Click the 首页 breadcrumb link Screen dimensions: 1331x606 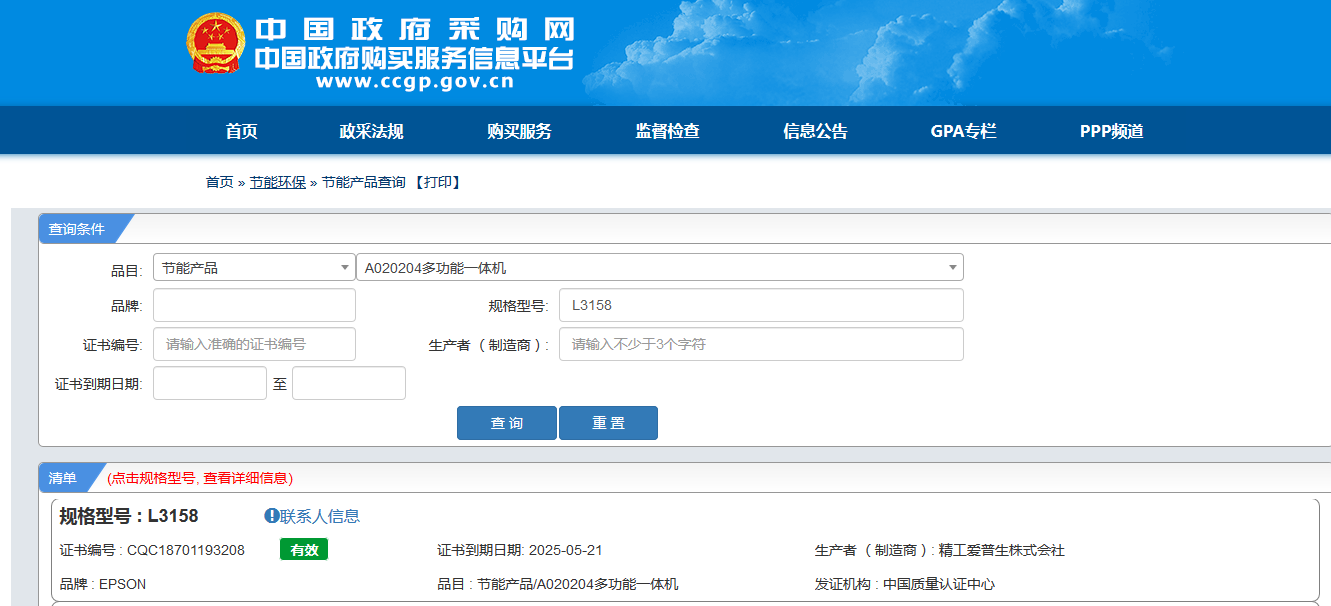pos(220,182)
